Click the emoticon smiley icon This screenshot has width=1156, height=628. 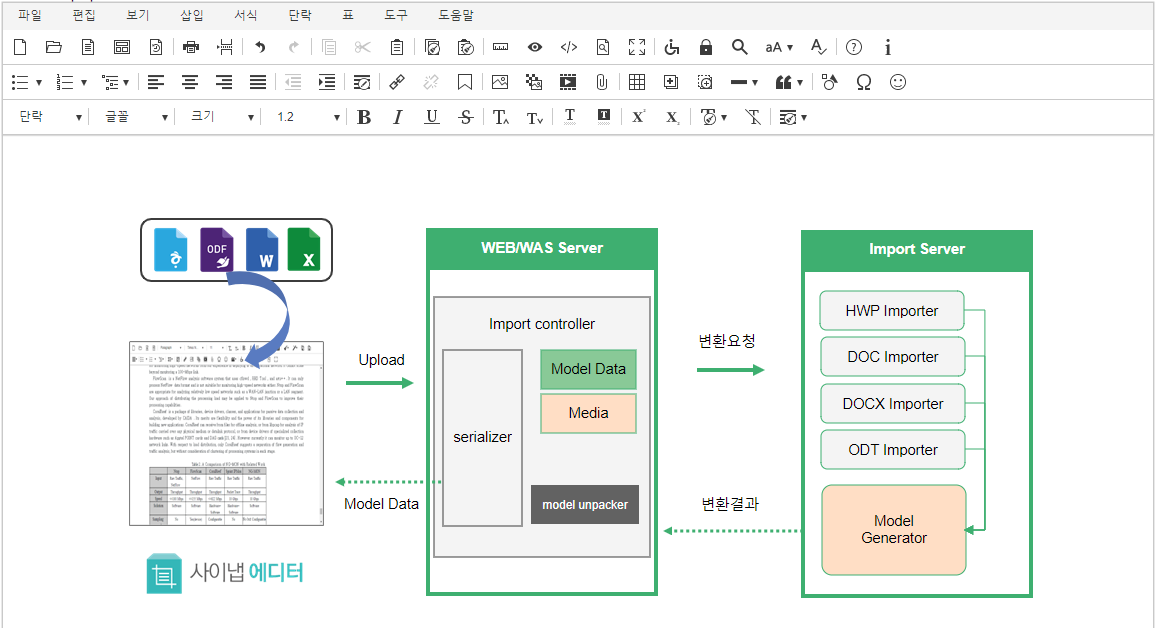tap(897, 82)
